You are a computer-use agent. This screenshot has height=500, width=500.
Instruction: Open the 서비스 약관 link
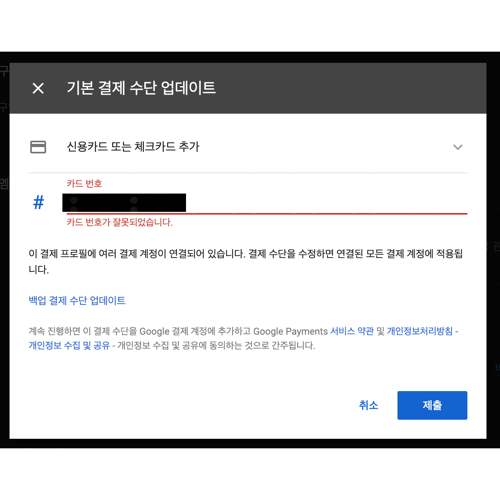[x=352, y=331]
